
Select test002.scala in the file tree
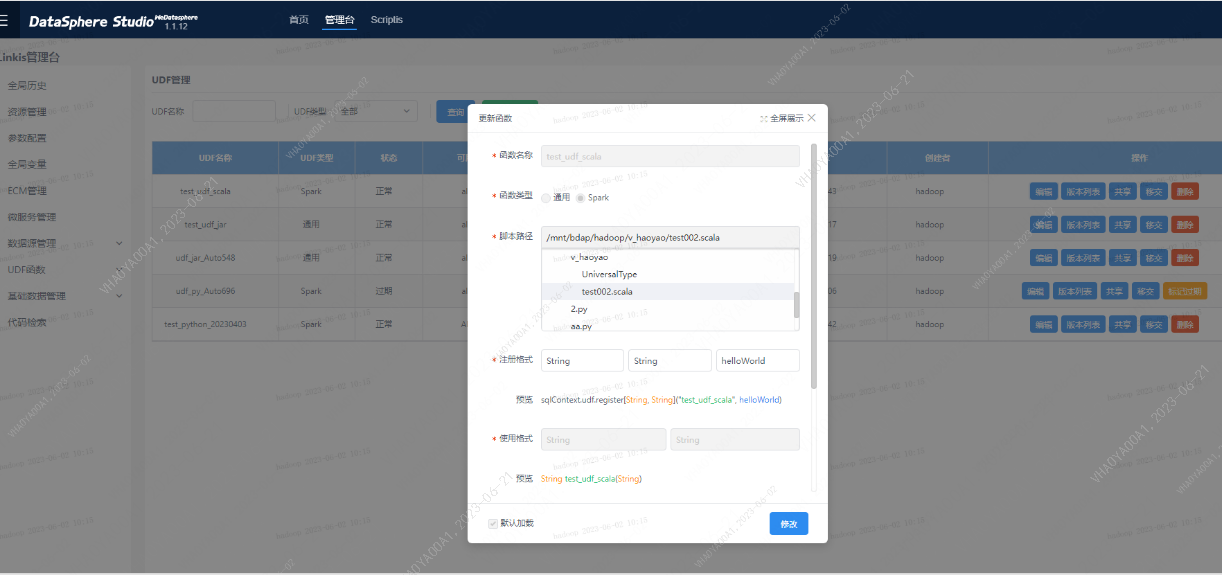click(x=607, y=292)
